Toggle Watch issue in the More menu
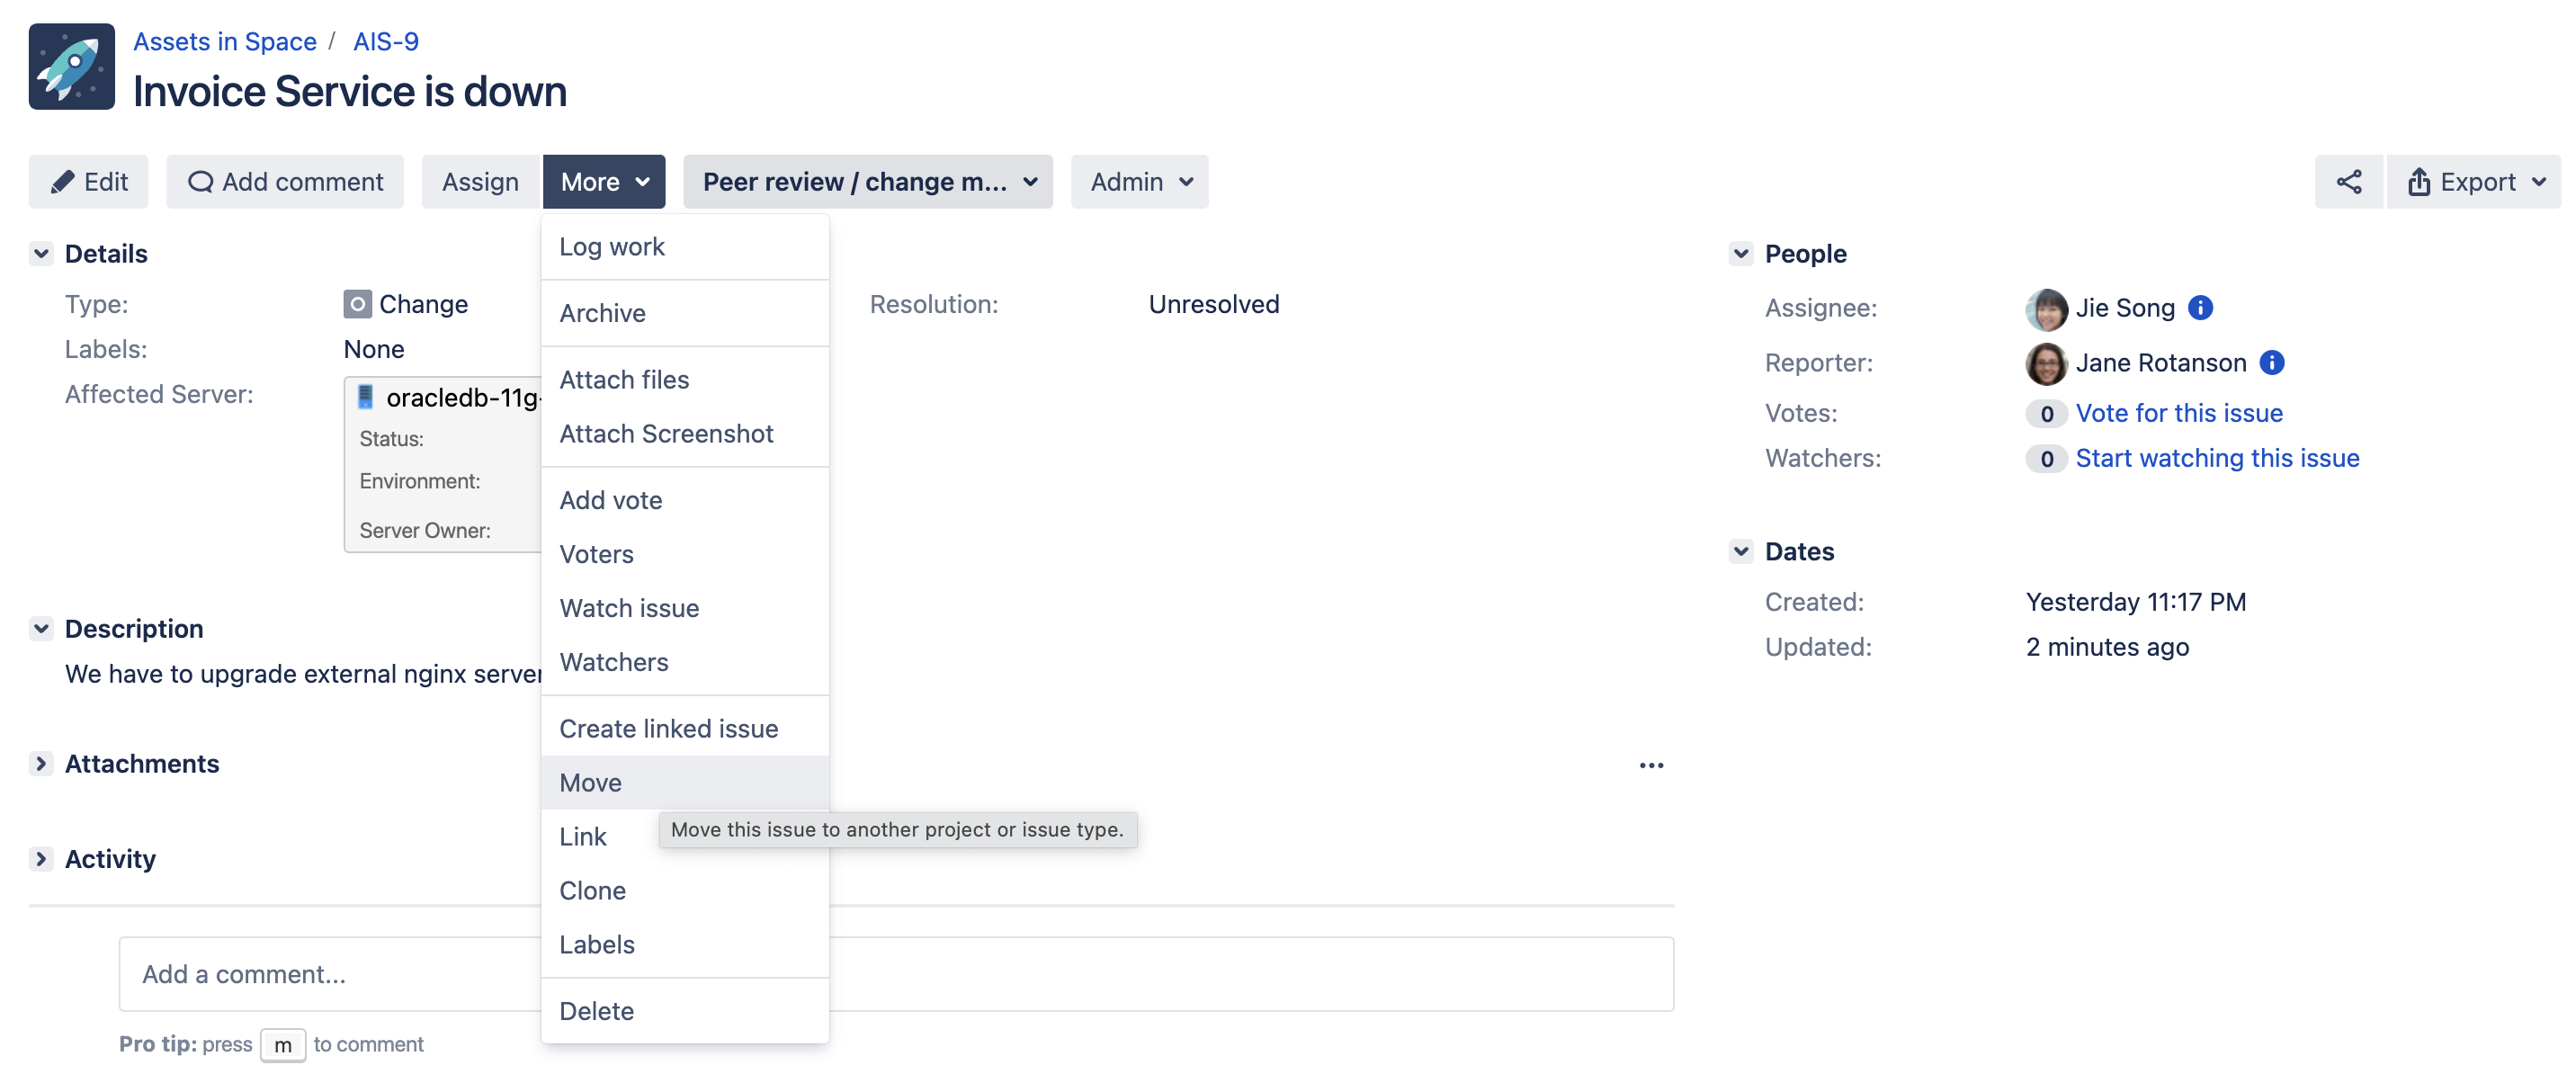 click(x=628, y=607)
